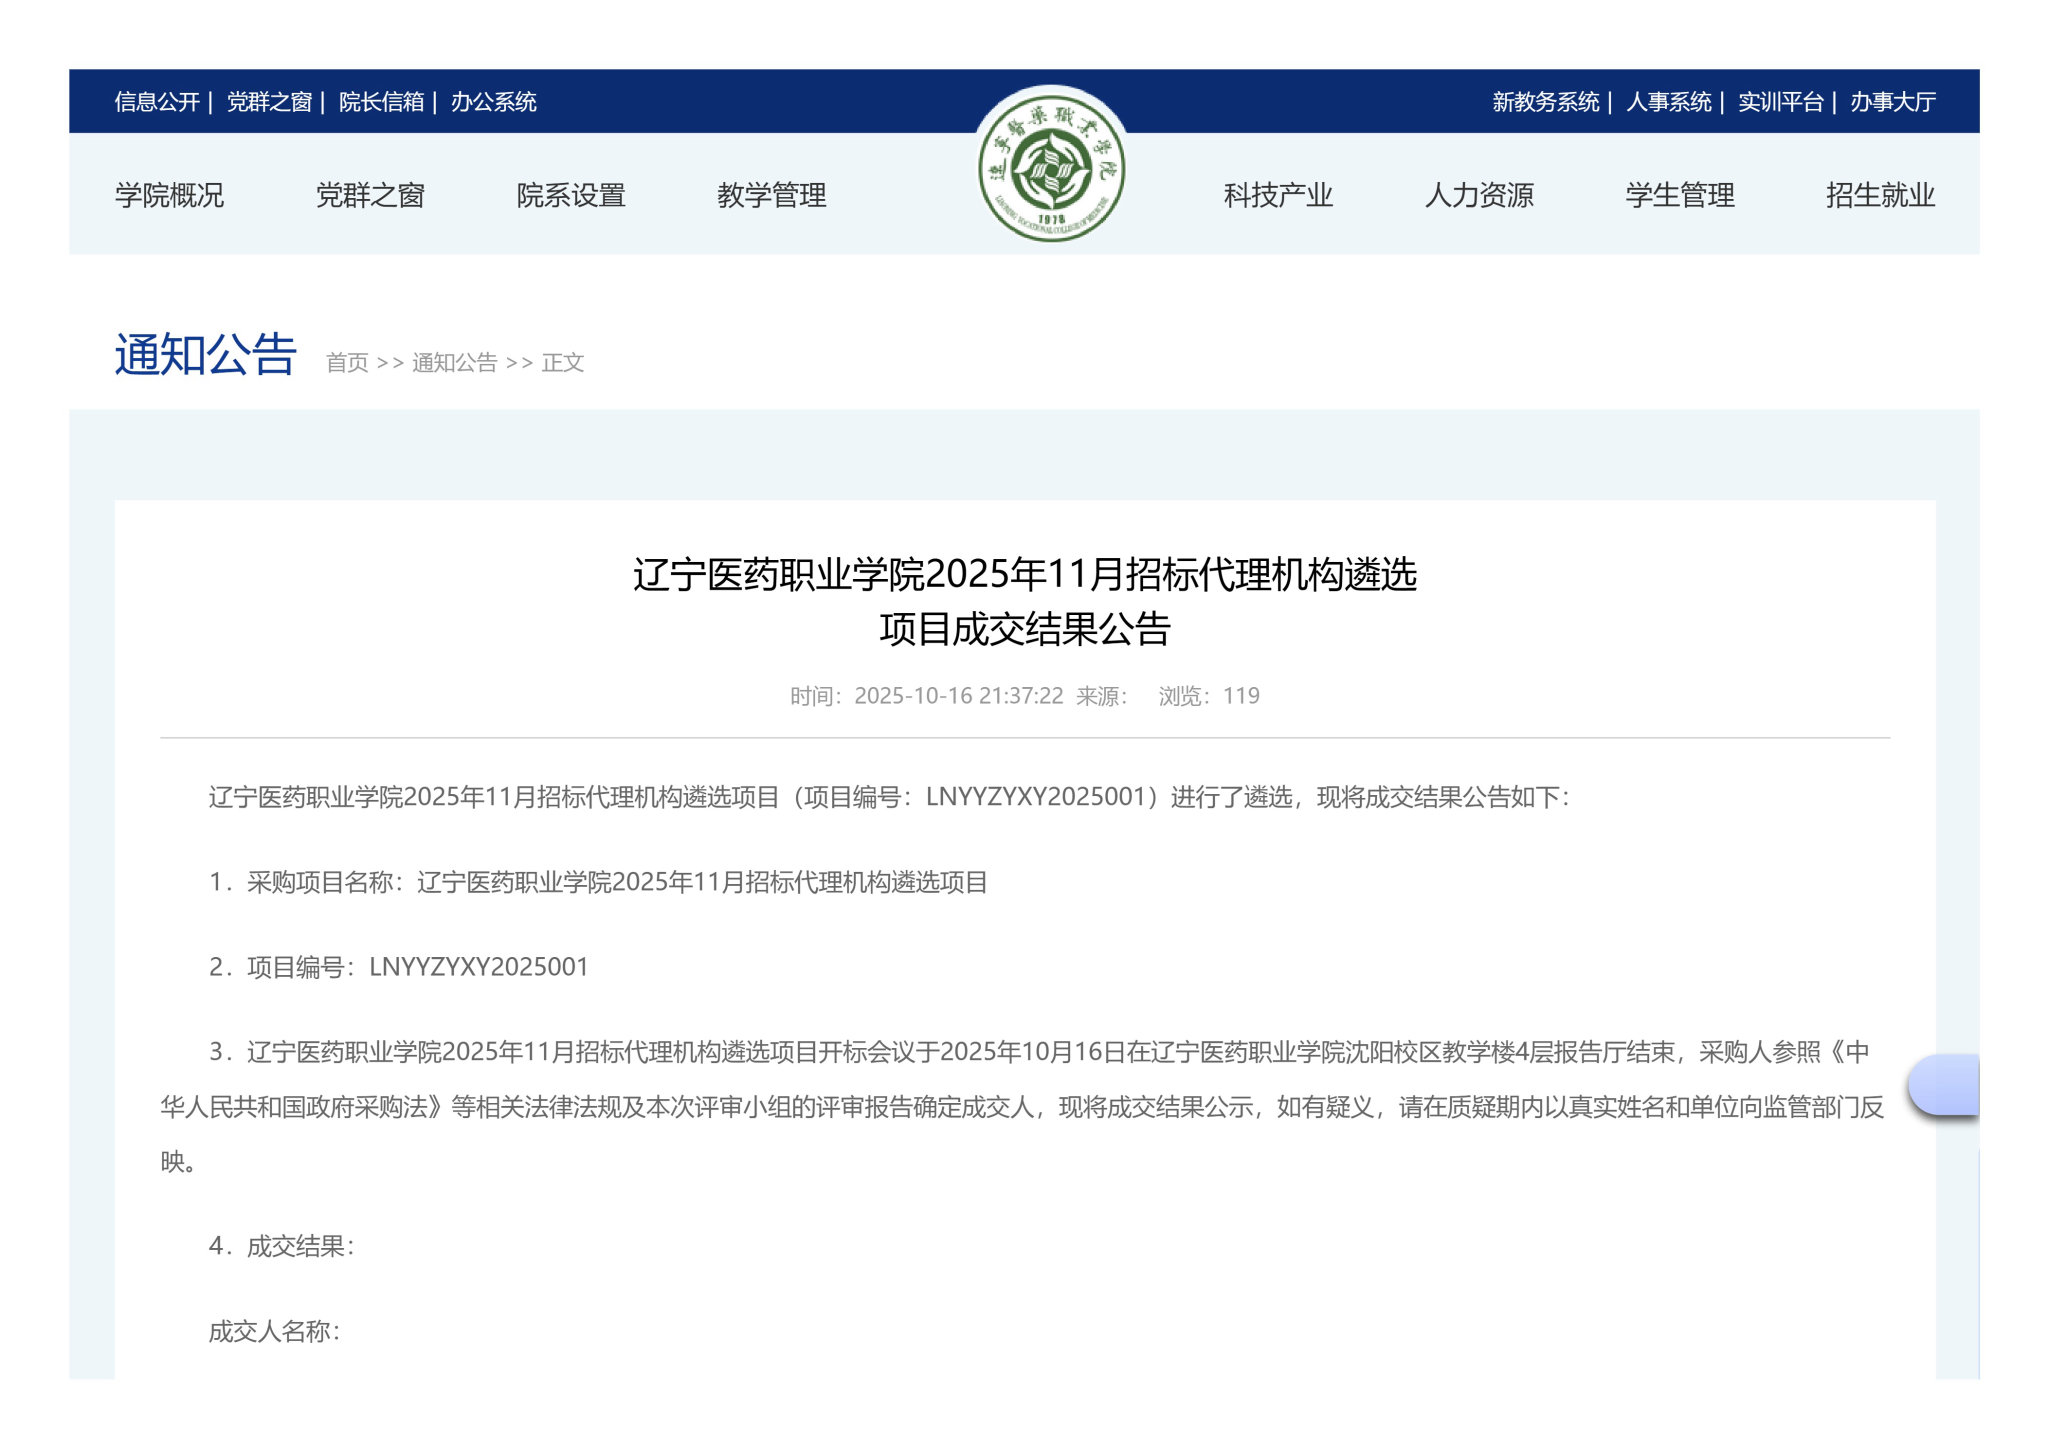The height and width of the screenshot is (1447, 2048).
Task: Open 办事大厅 link
Action: pyautogui.click(x=1892, y=102)
